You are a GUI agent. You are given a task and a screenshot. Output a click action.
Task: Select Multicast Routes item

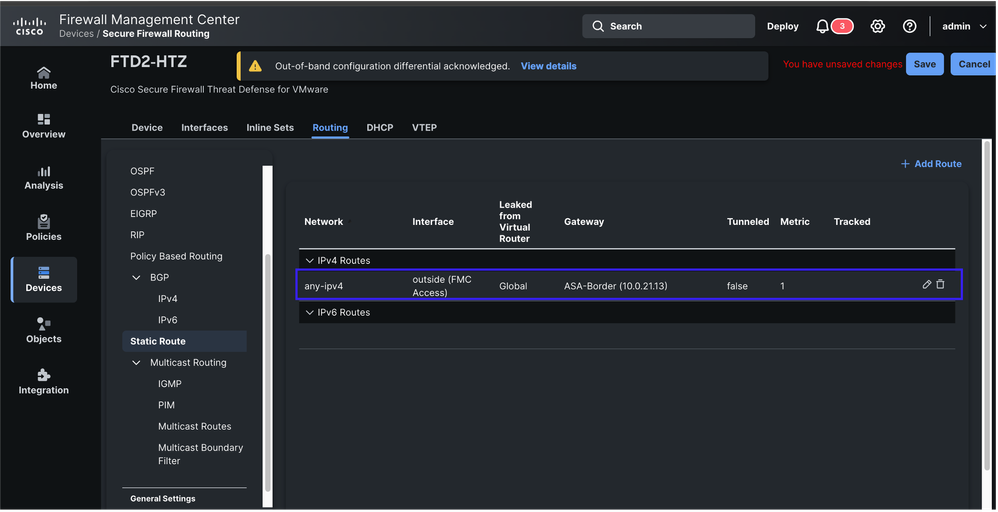tap(195, 427)
